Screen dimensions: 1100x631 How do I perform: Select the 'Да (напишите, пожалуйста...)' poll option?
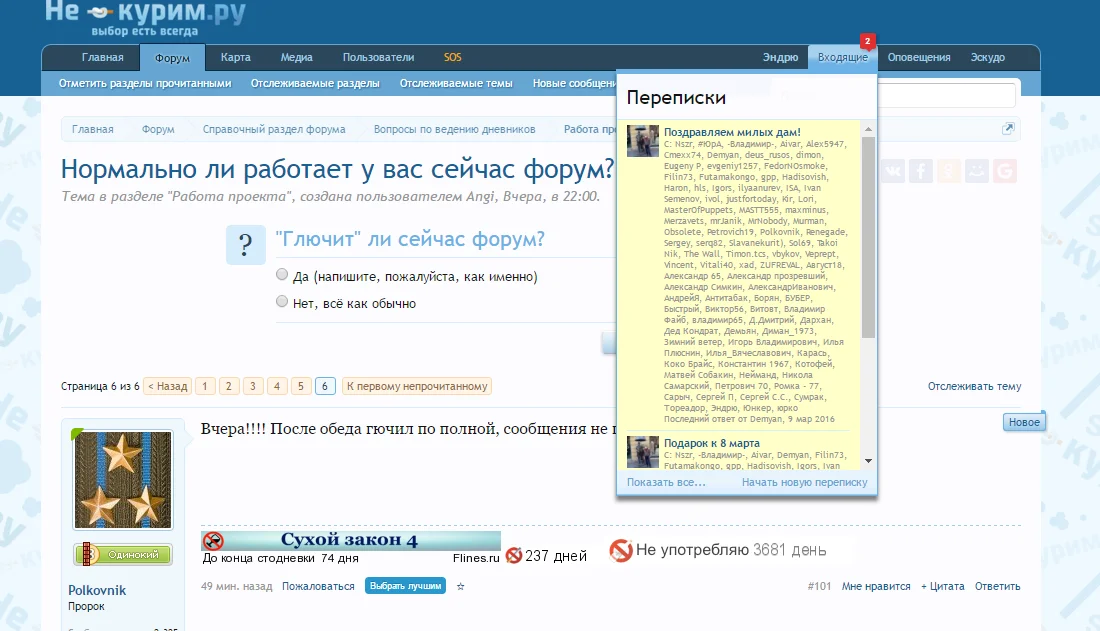[282, 275]
